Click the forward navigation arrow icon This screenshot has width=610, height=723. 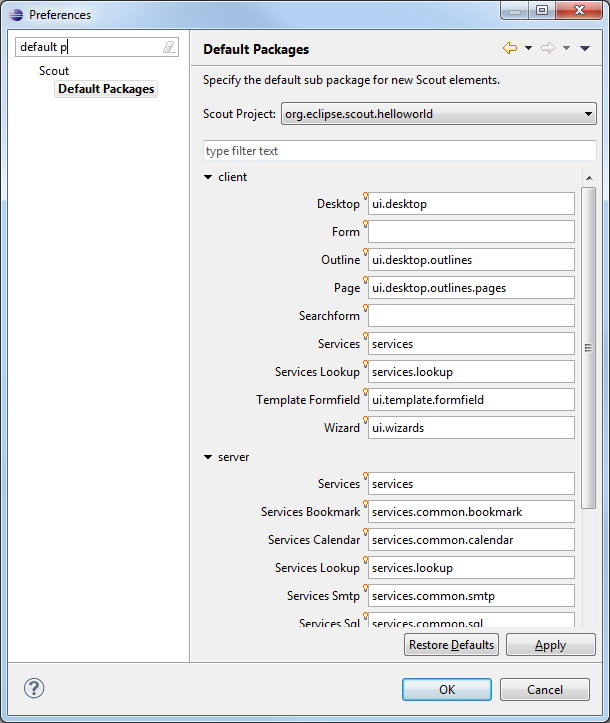pos(548,48)
